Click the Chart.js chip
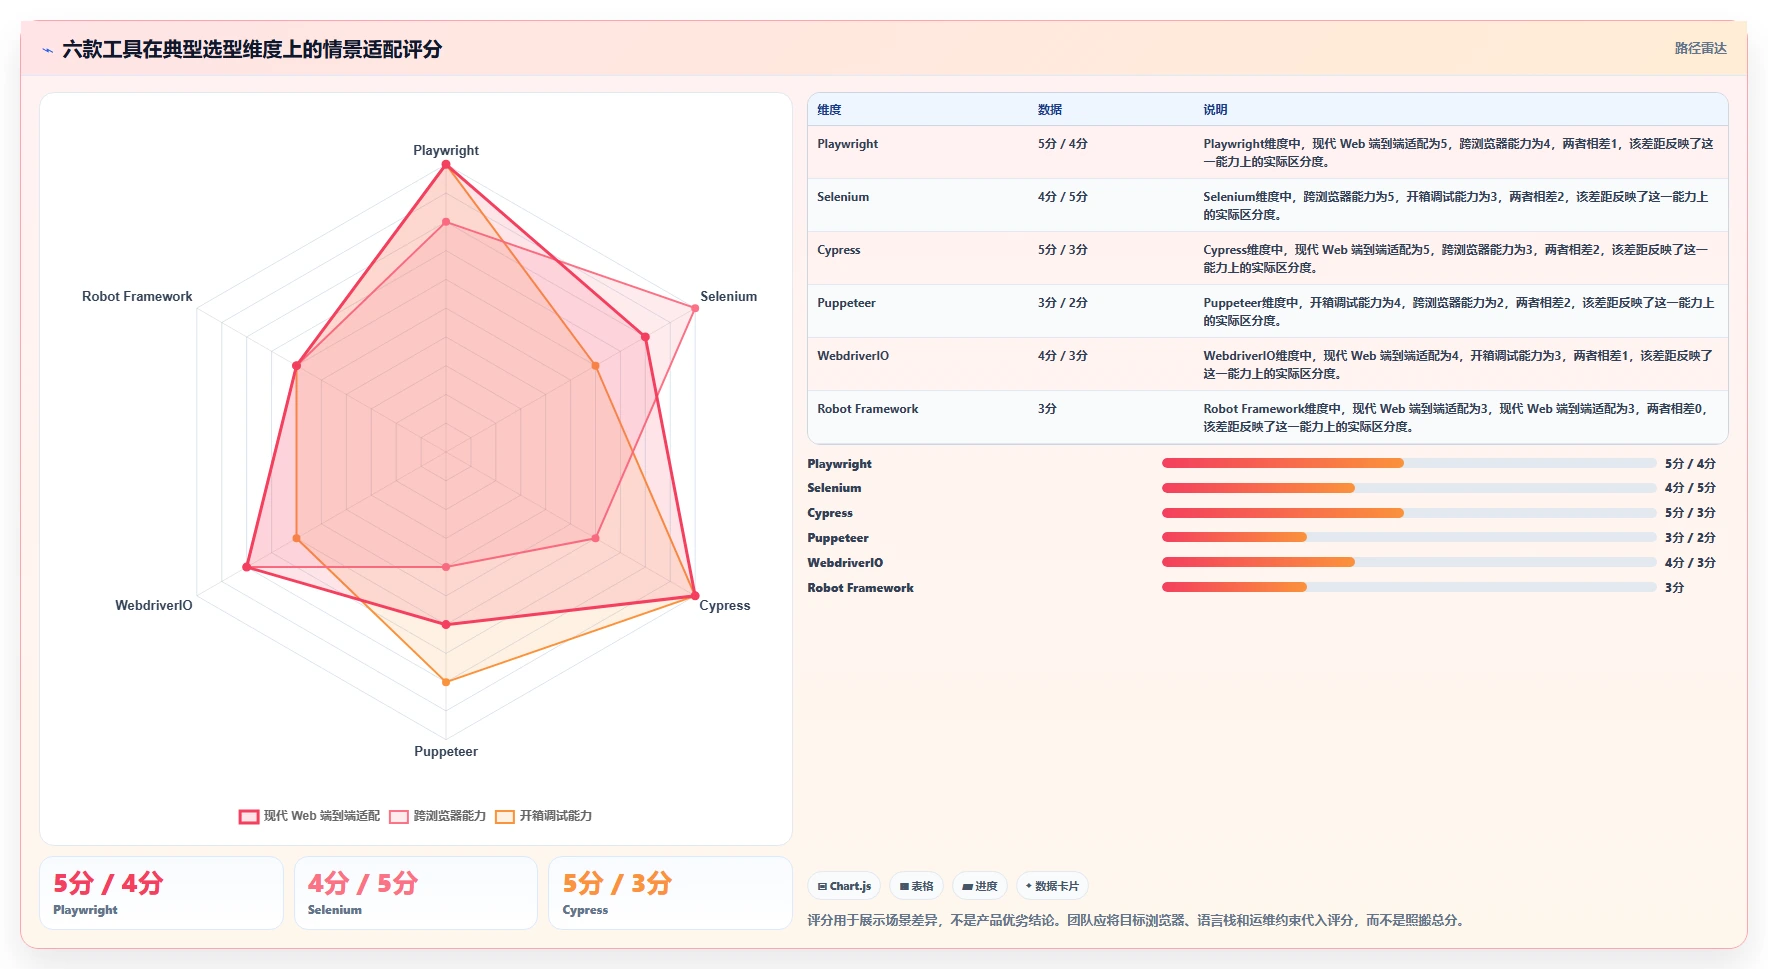Screen dimensions: 1768x969 tap(844, 886)
